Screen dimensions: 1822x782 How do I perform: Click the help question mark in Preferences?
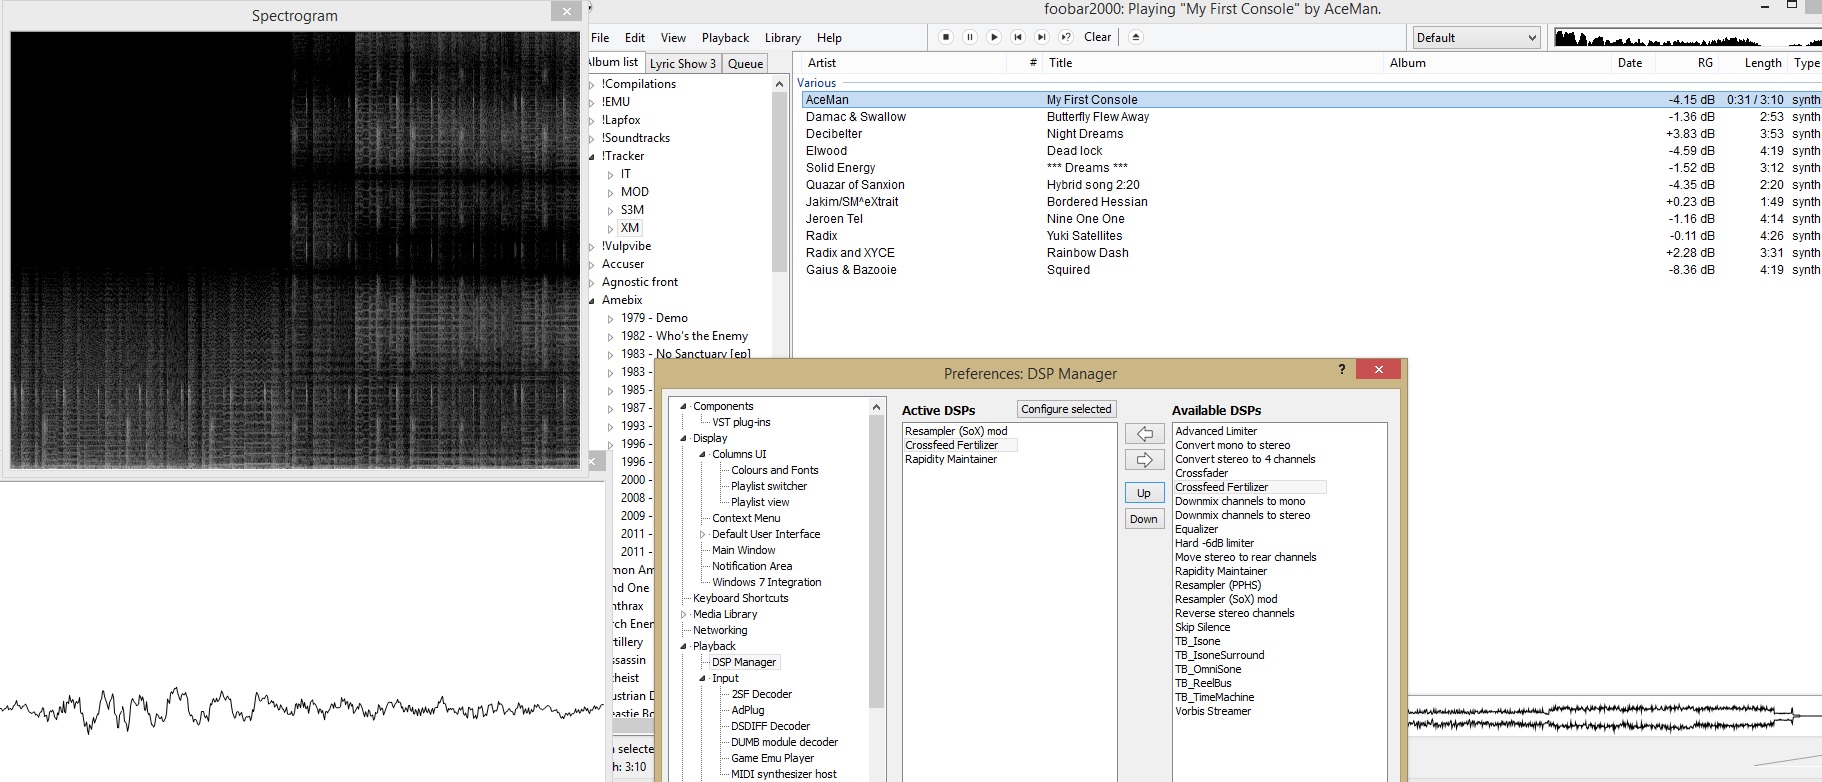click(x=1342, y=370)
